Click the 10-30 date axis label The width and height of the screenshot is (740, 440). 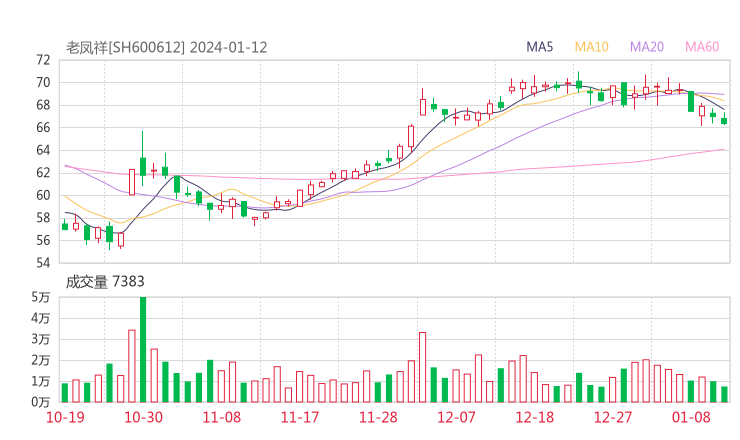click(x=143, y=417)
